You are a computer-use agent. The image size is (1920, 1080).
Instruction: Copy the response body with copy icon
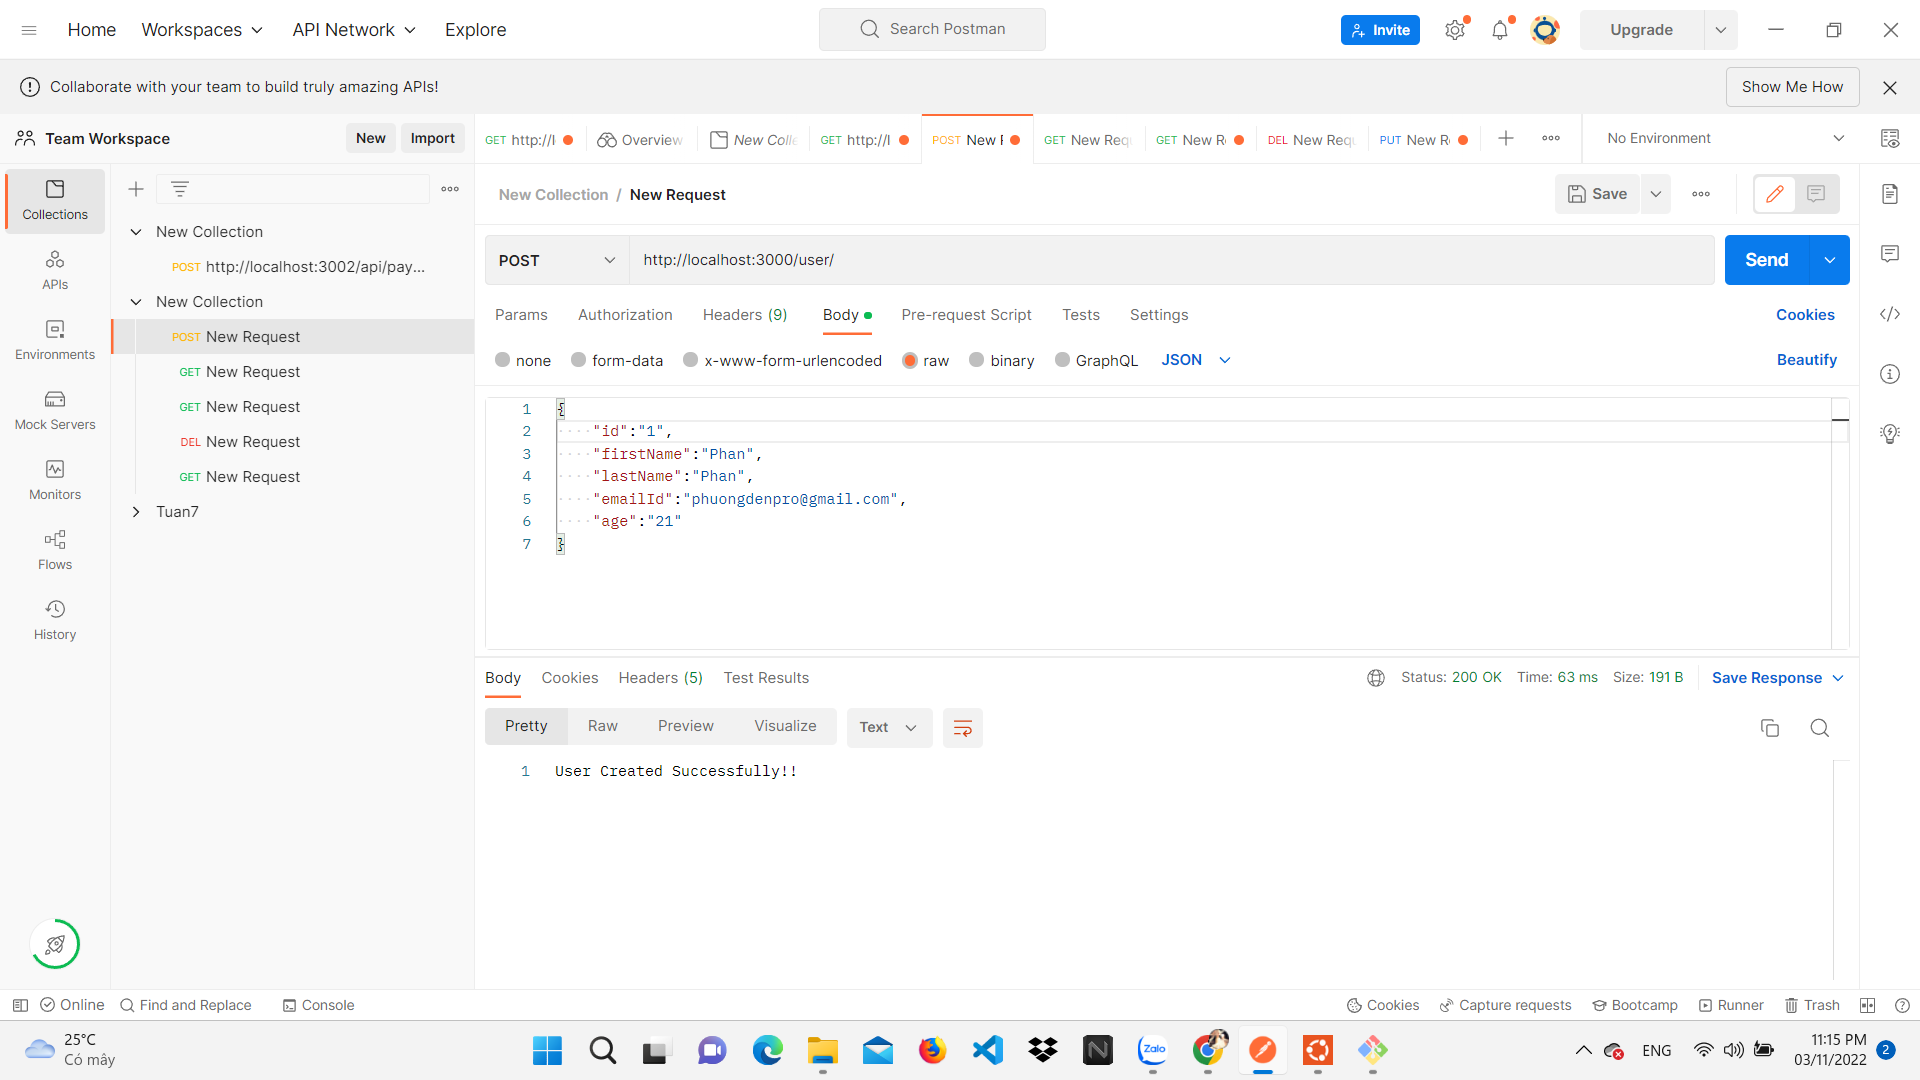(1770, 728)
